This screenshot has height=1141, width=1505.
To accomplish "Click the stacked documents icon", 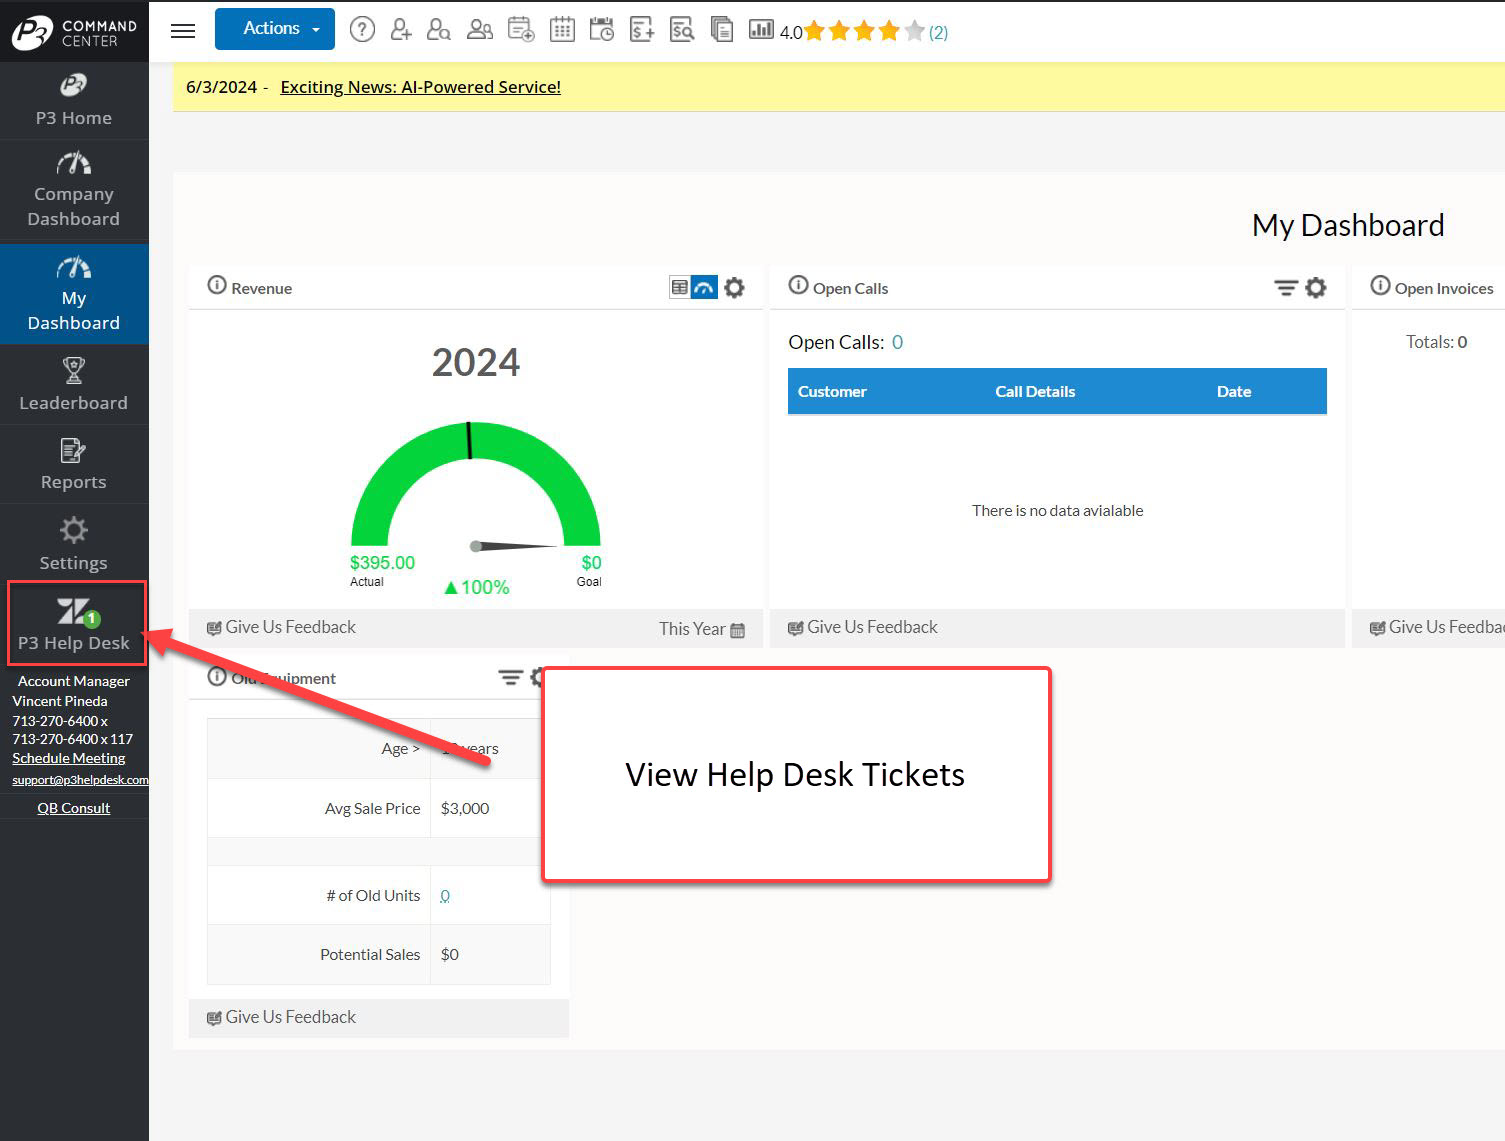I will click(x=721, y=30).
